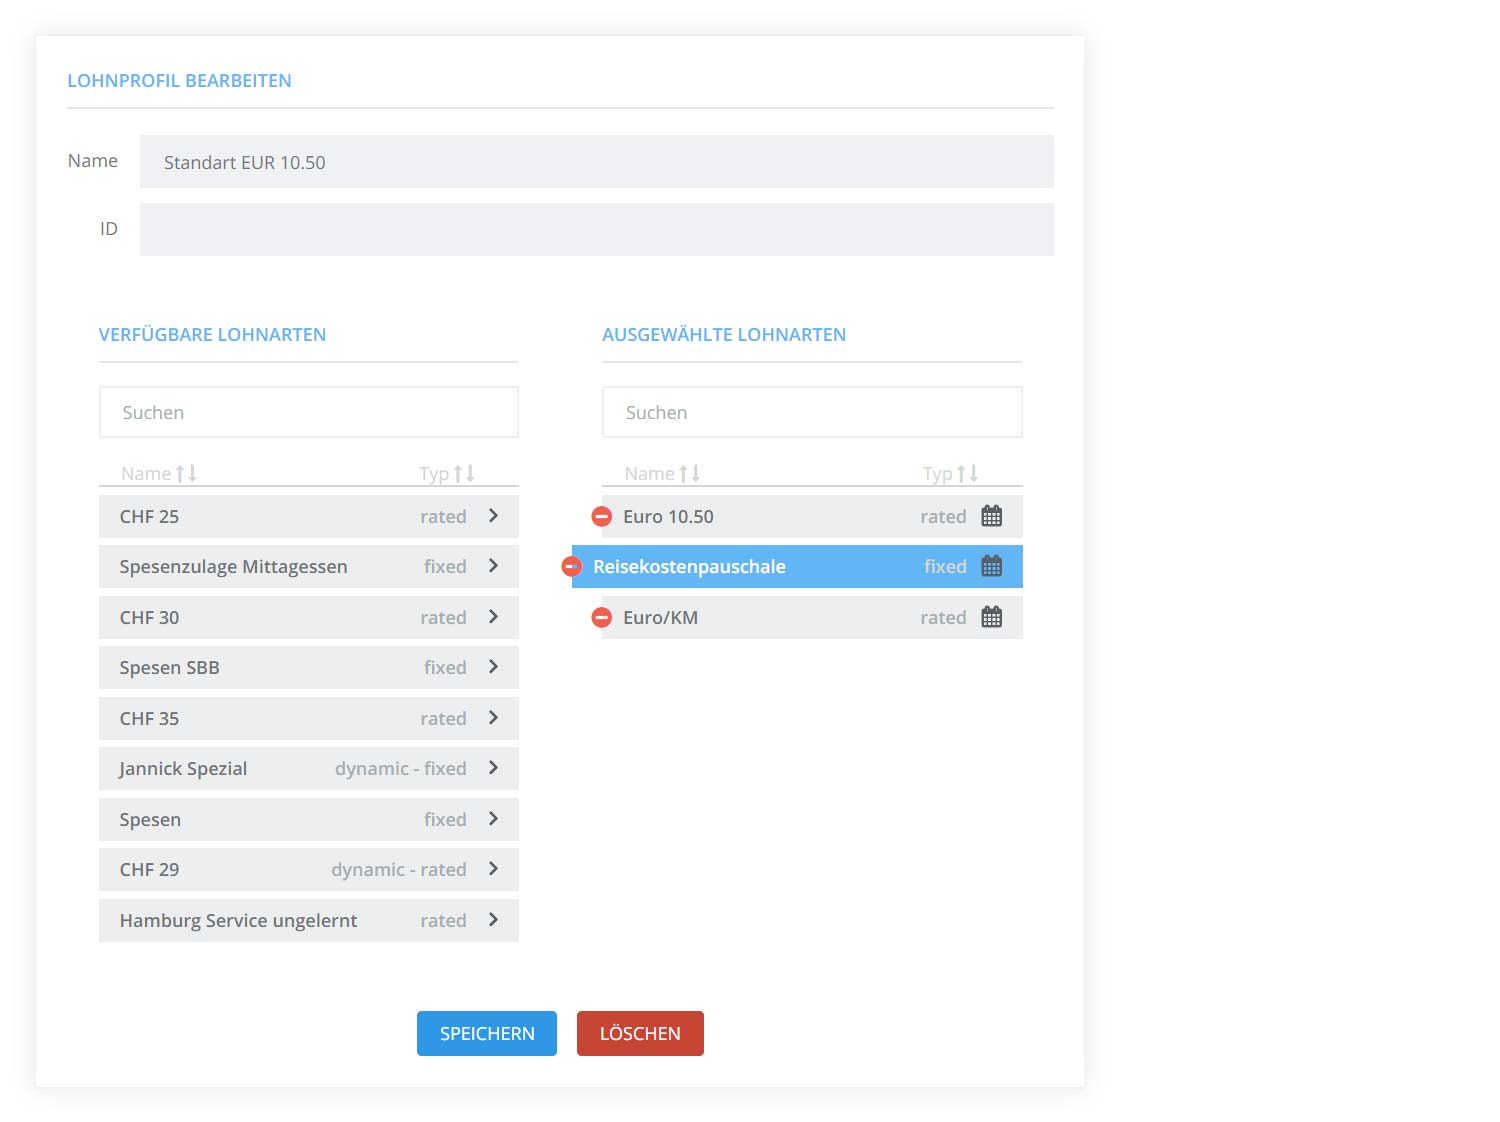Viewport: 1500px width, 1122px height.
Task: Open calendar icon for Reisekostenpauschale
Action: tap(991, 567)
